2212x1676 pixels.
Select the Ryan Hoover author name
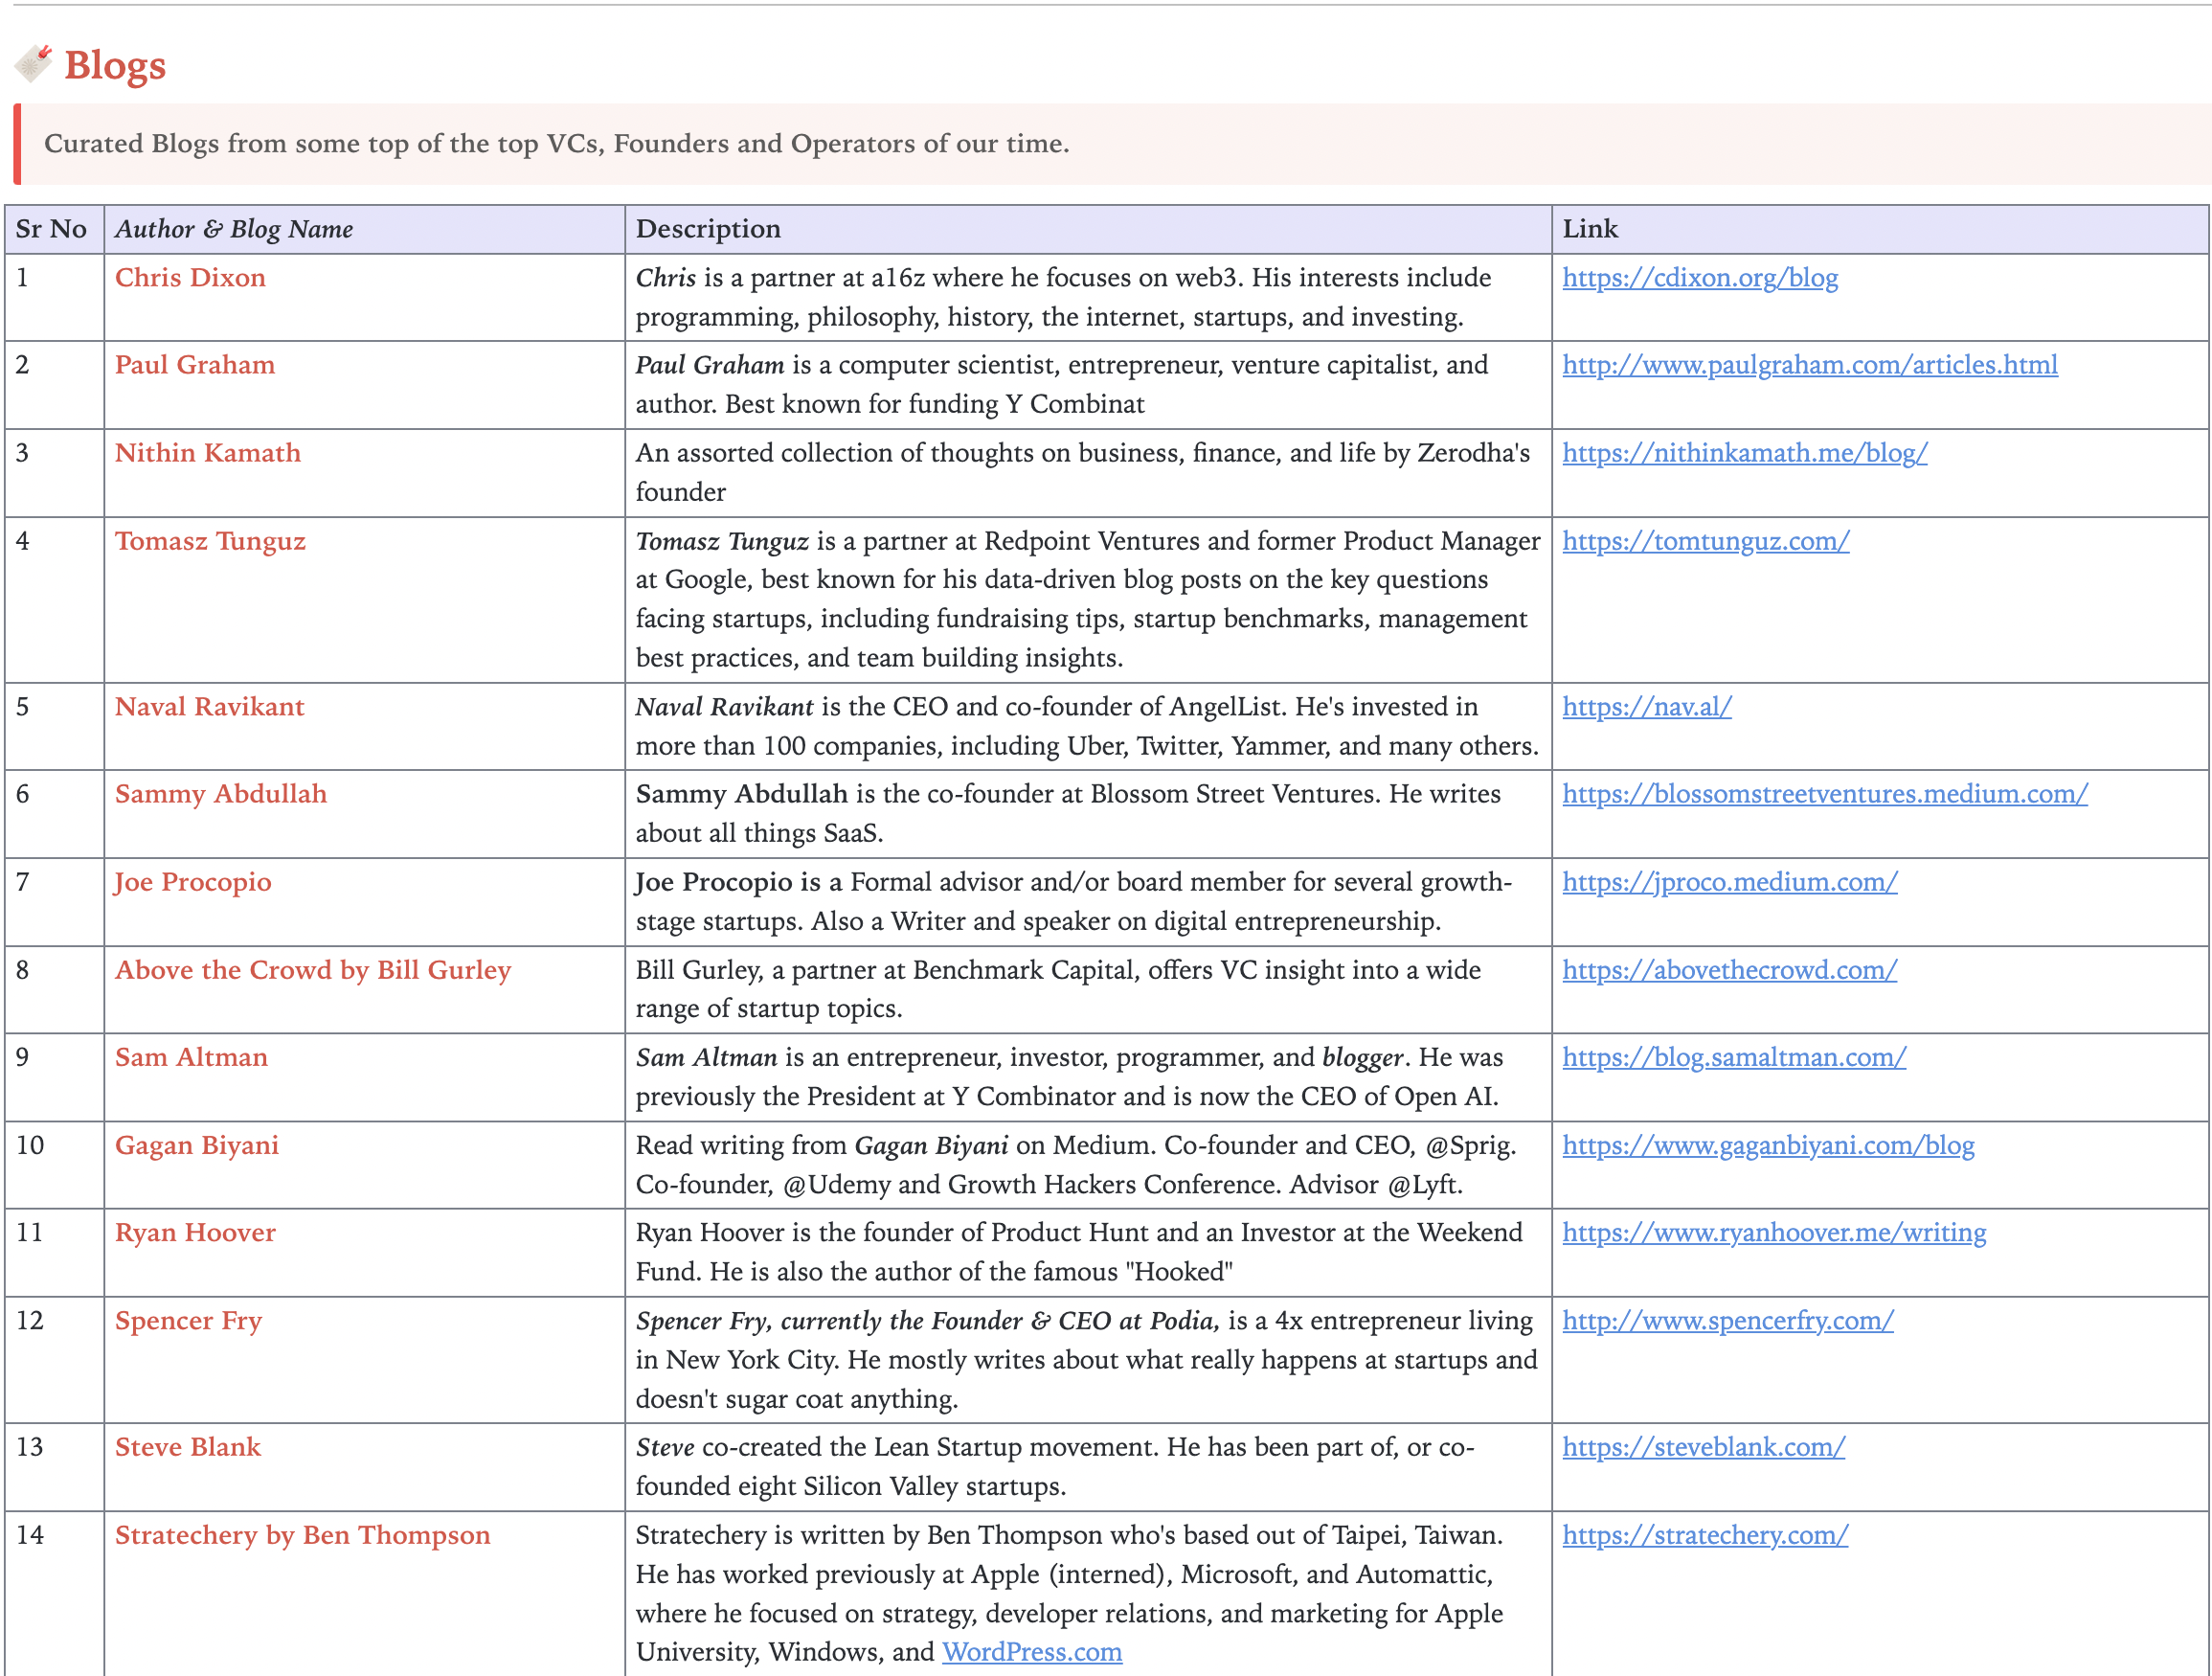coord(195,1232)
